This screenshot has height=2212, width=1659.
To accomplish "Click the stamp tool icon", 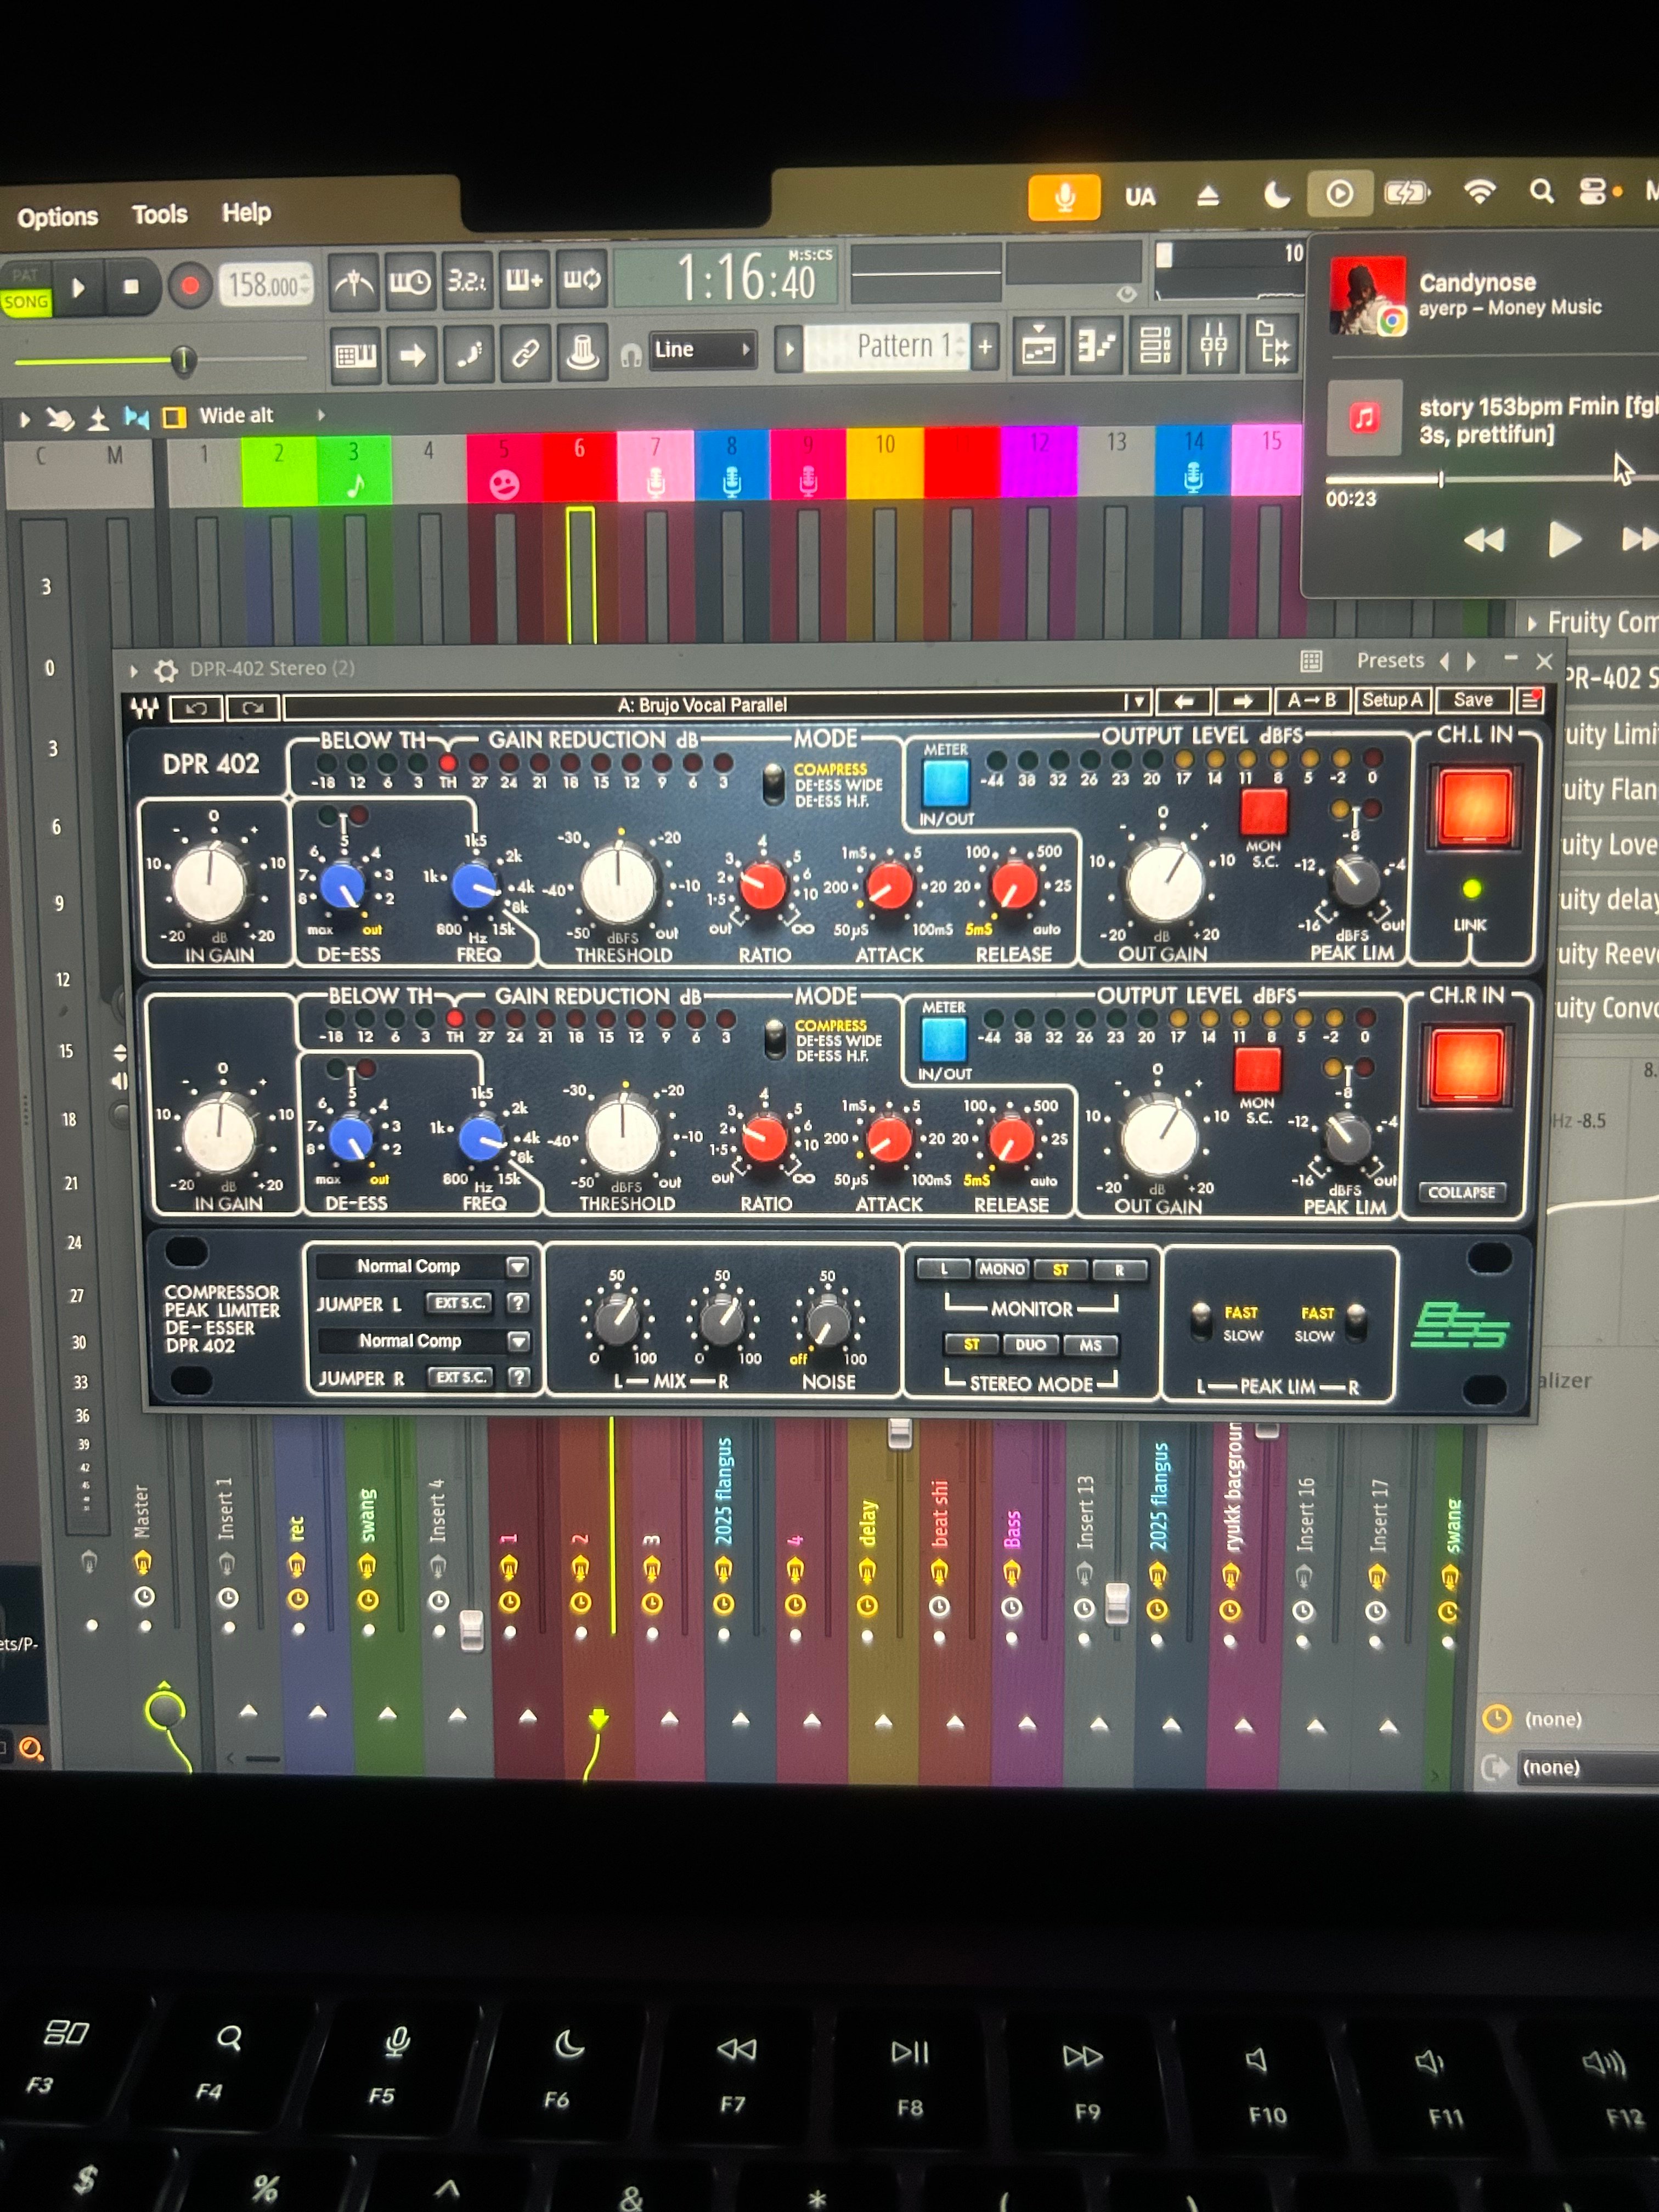I will point(582,352).
